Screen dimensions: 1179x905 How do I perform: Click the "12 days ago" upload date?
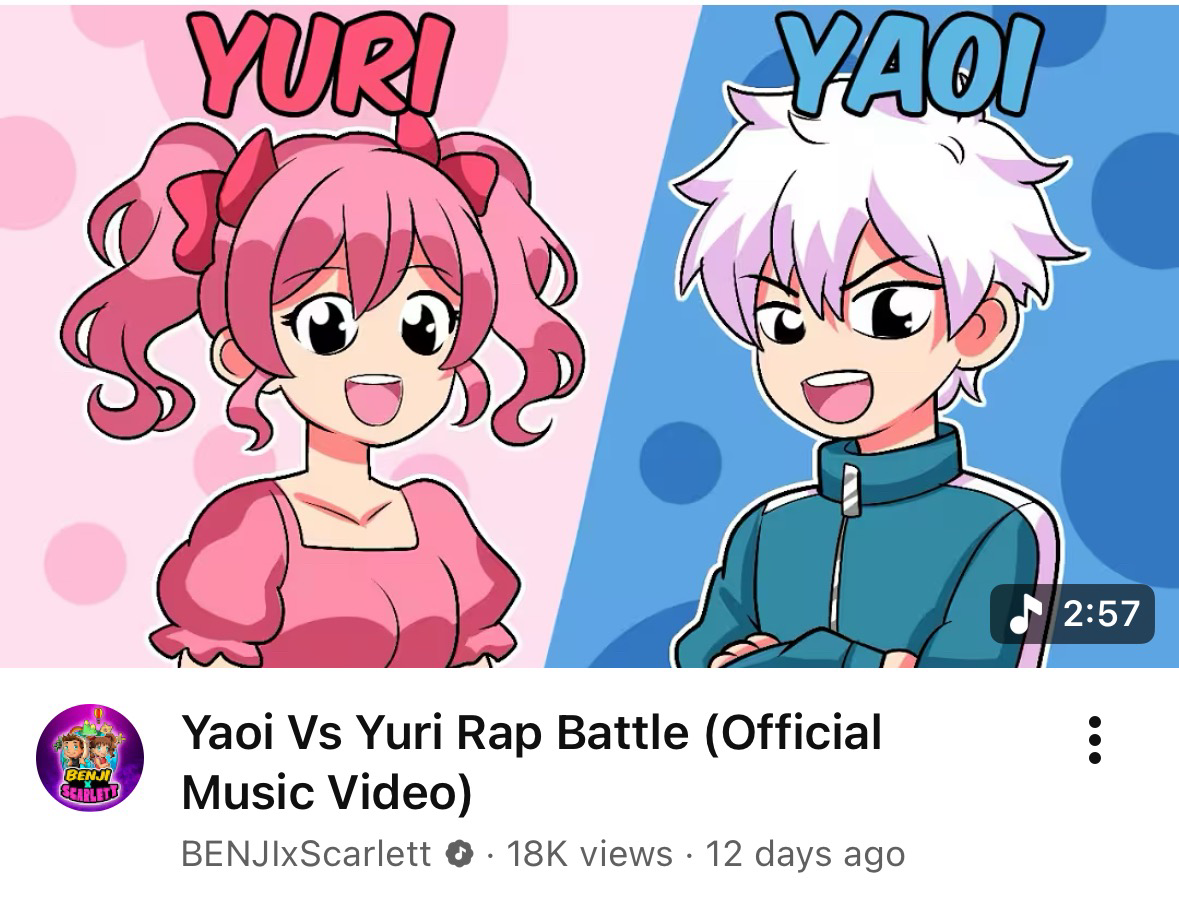(805, 854)
